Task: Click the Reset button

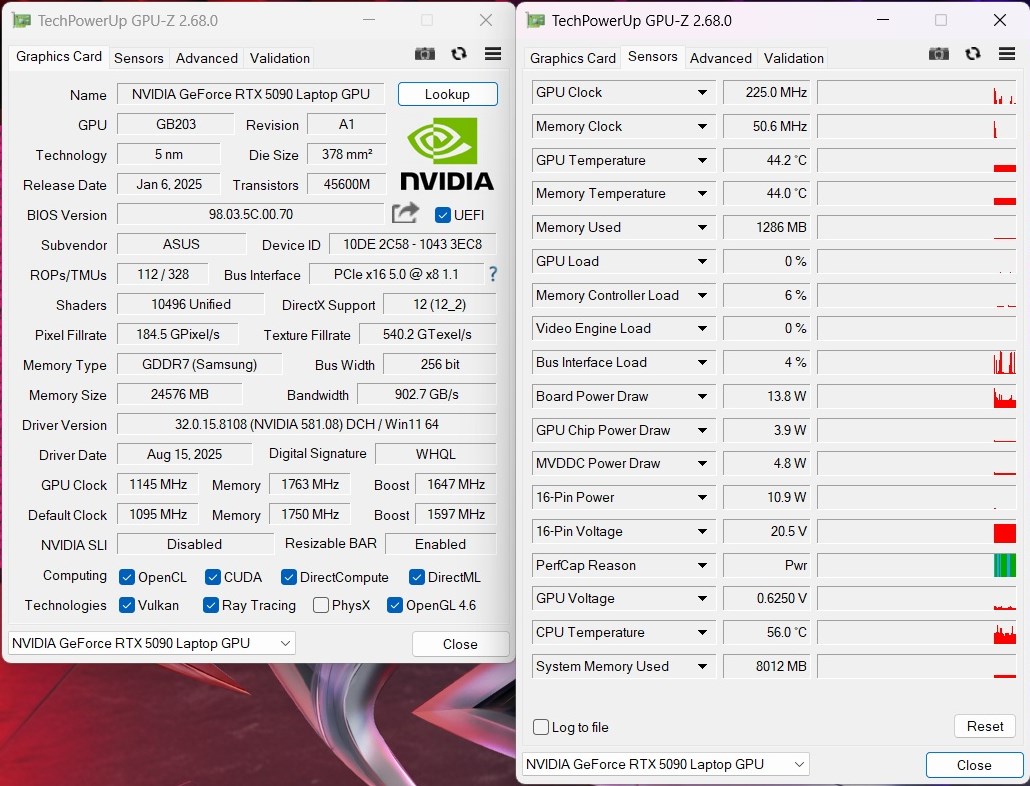Action: [x=985, y=726]
